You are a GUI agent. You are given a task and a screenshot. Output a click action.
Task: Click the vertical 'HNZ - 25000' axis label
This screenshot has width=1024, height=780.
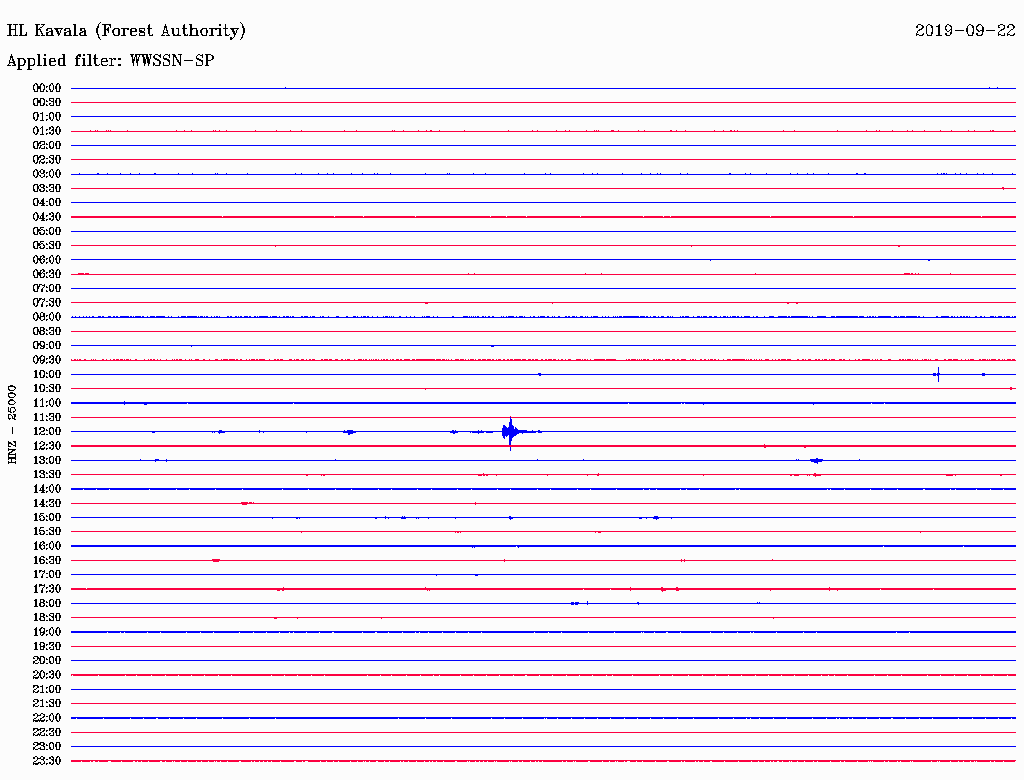tap(12, 424)
